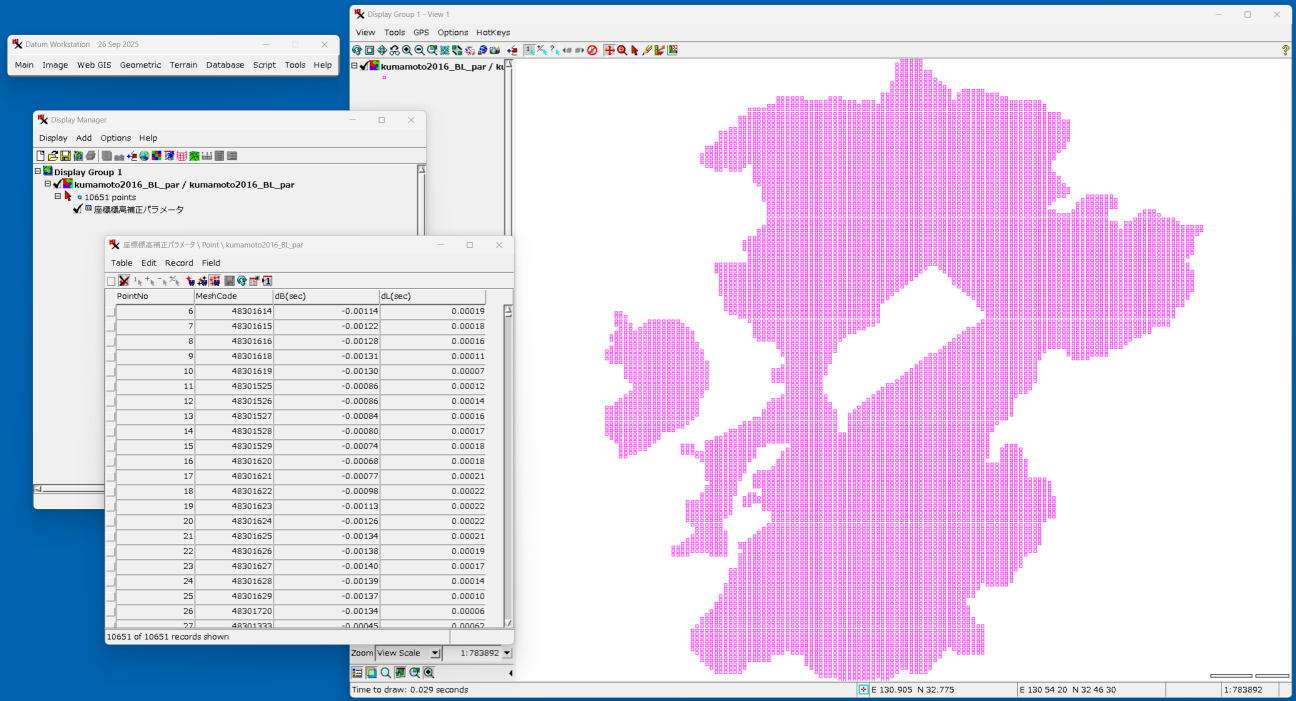Image resolution: width=1296 pixels, height=701 pixels.
Task: Uncheck kumamoto2016_BL_par layer visibility in Display Manager
Action: click(57, 184)
